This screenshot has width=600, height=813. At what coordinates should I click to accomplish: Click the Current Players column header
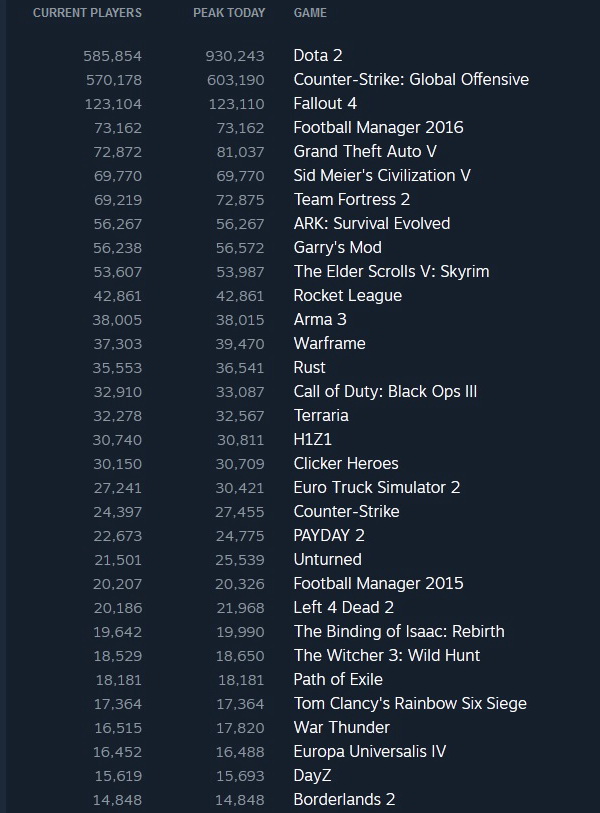pos(87,13)
